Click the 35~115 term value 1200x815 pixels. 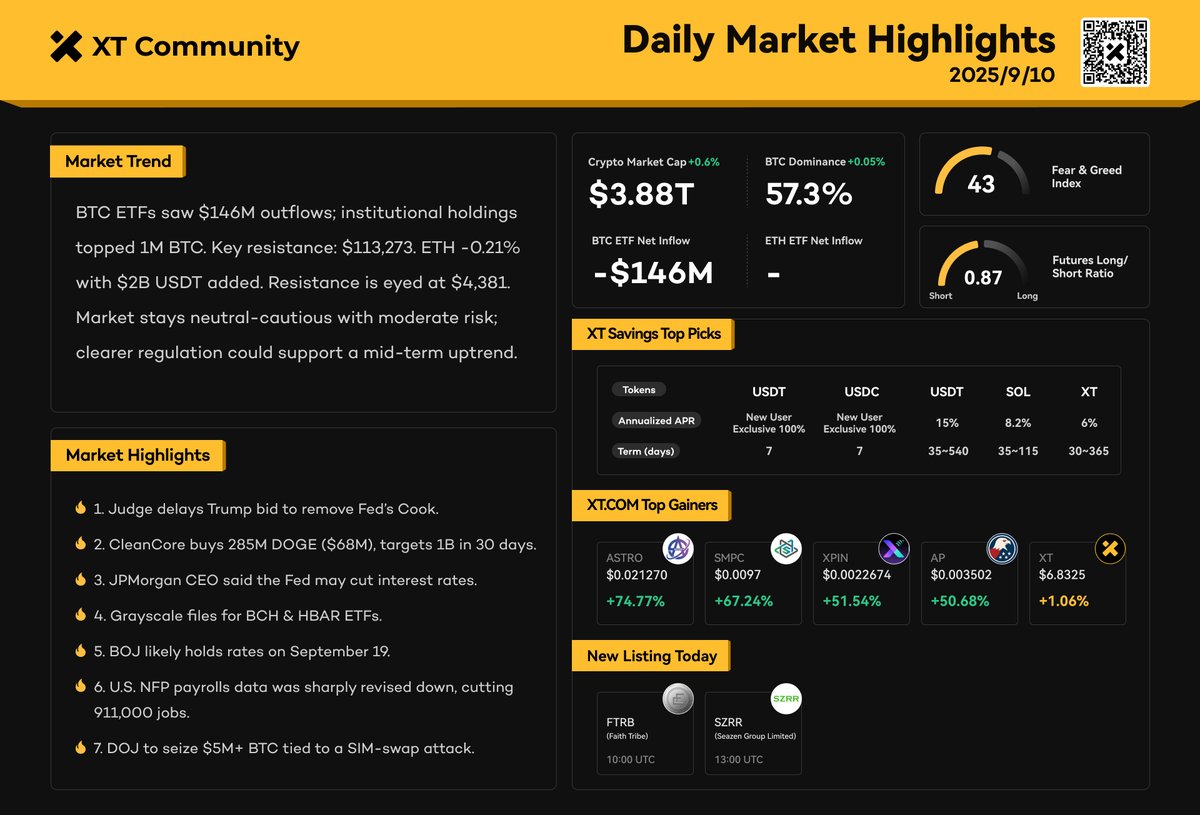click(x=1018, y=451)
